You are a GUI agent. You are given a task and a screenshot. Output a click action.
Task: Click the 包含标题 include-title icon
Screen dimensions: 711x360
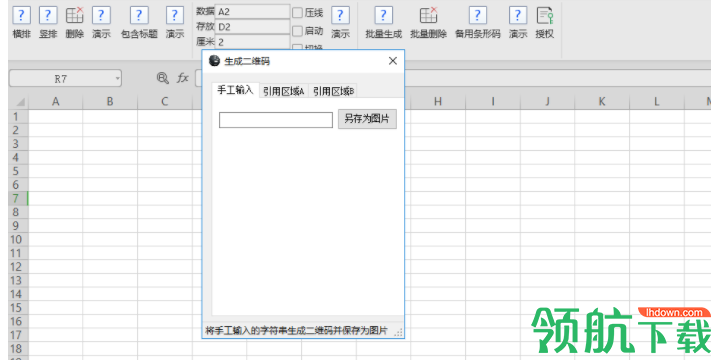coord(139,15)
